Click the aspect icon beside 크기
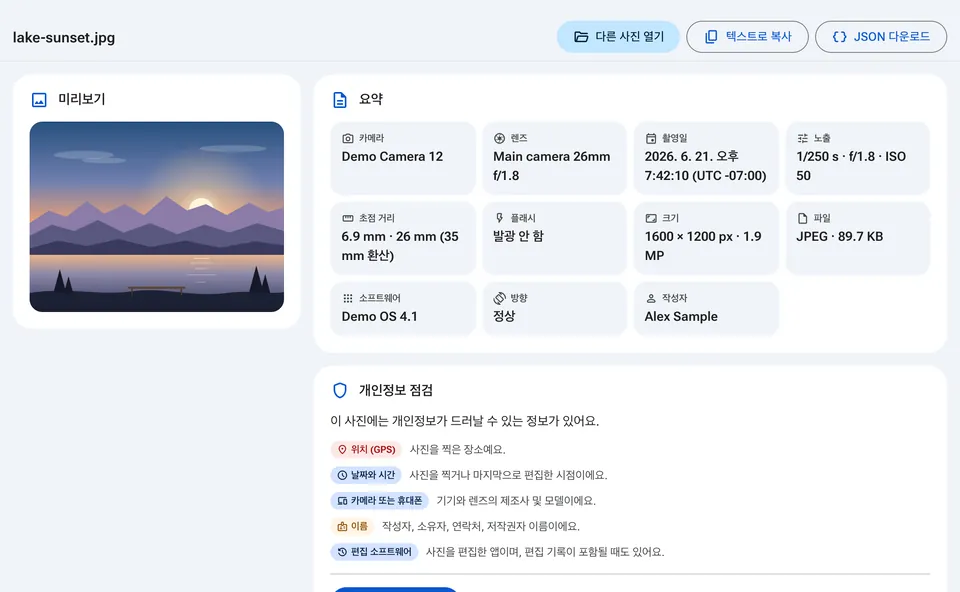Image resolution: width=960 pixels, height=592 pixels. (x=651, y=218)
